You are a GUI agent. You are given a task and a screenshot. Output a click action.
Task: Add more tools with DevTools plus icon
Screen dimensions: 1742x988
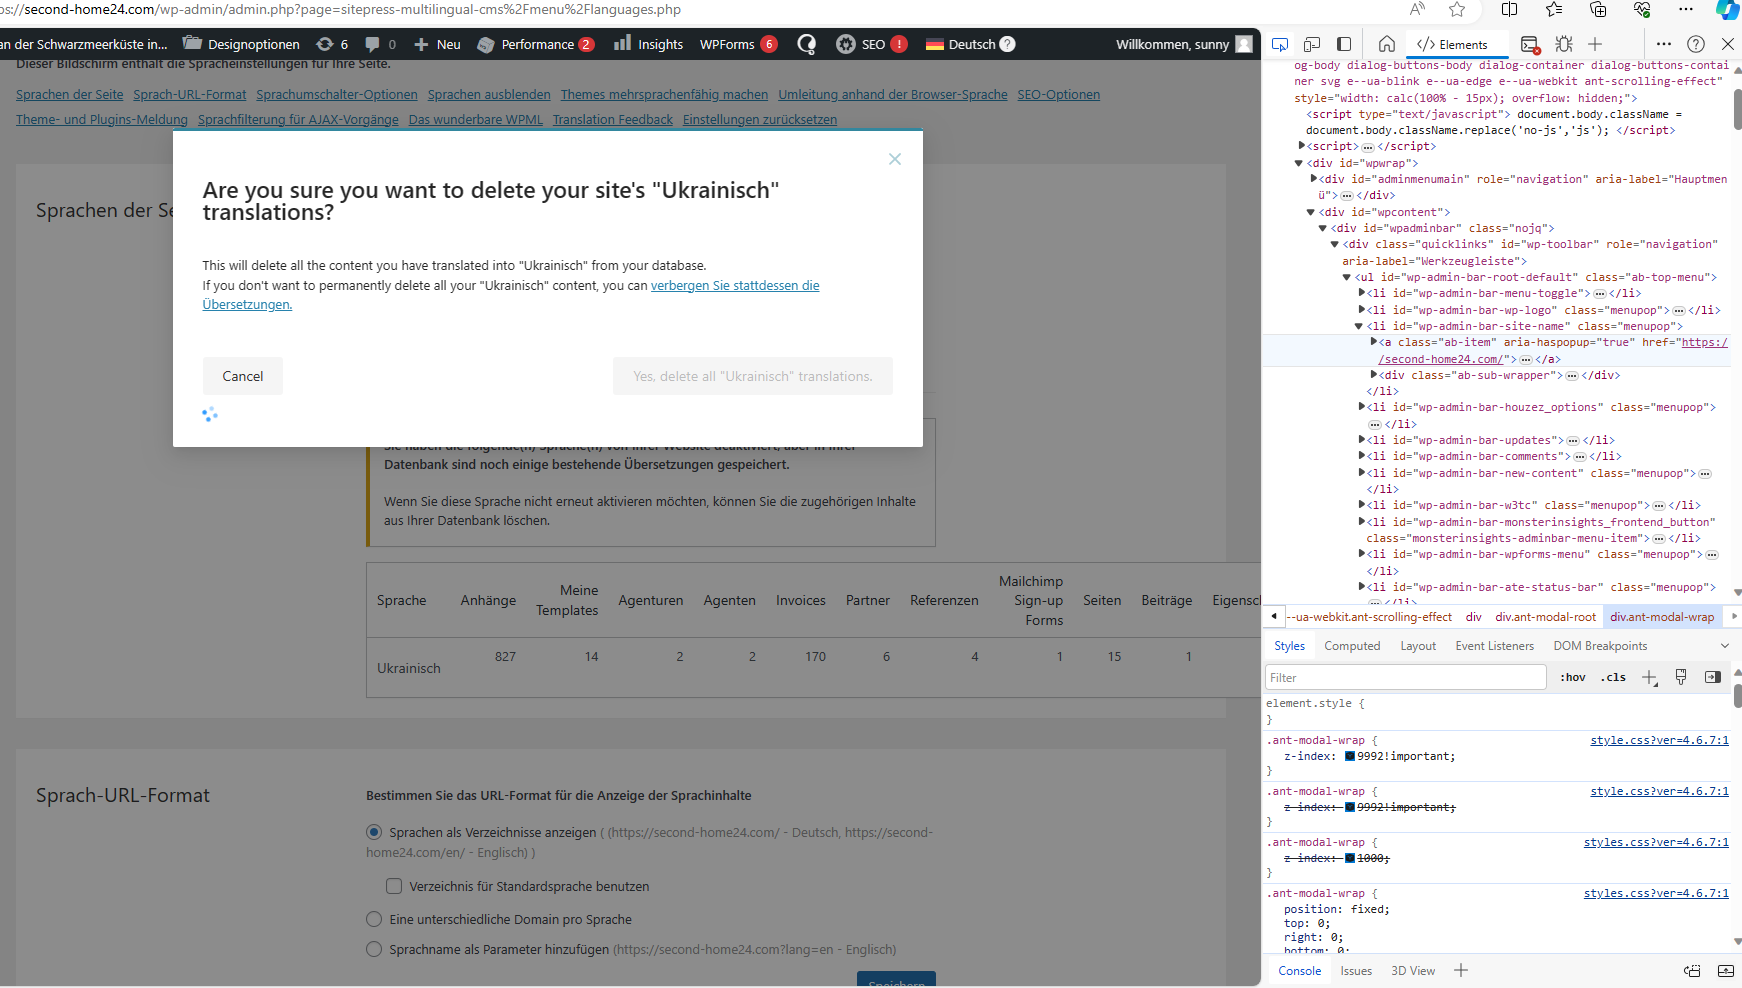tap(1595, 44)
